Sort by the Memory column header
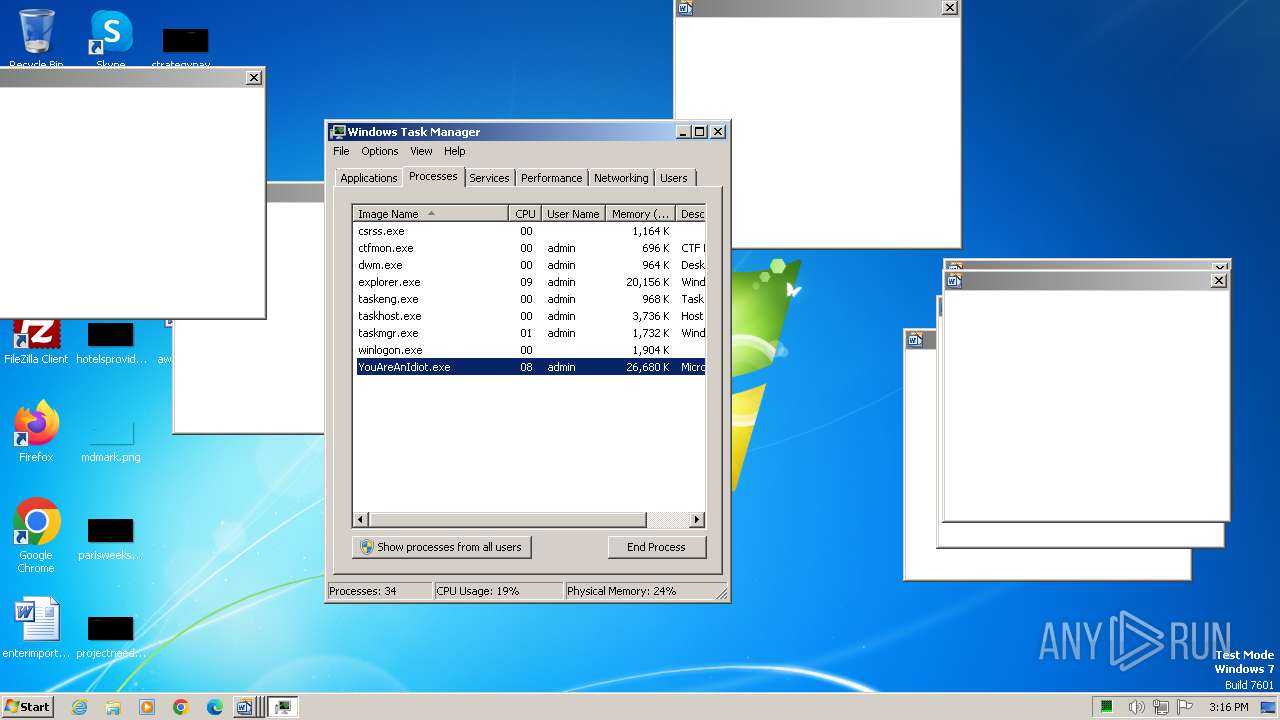This screenshot has width=1280, height=720. [x=641, y=214]
